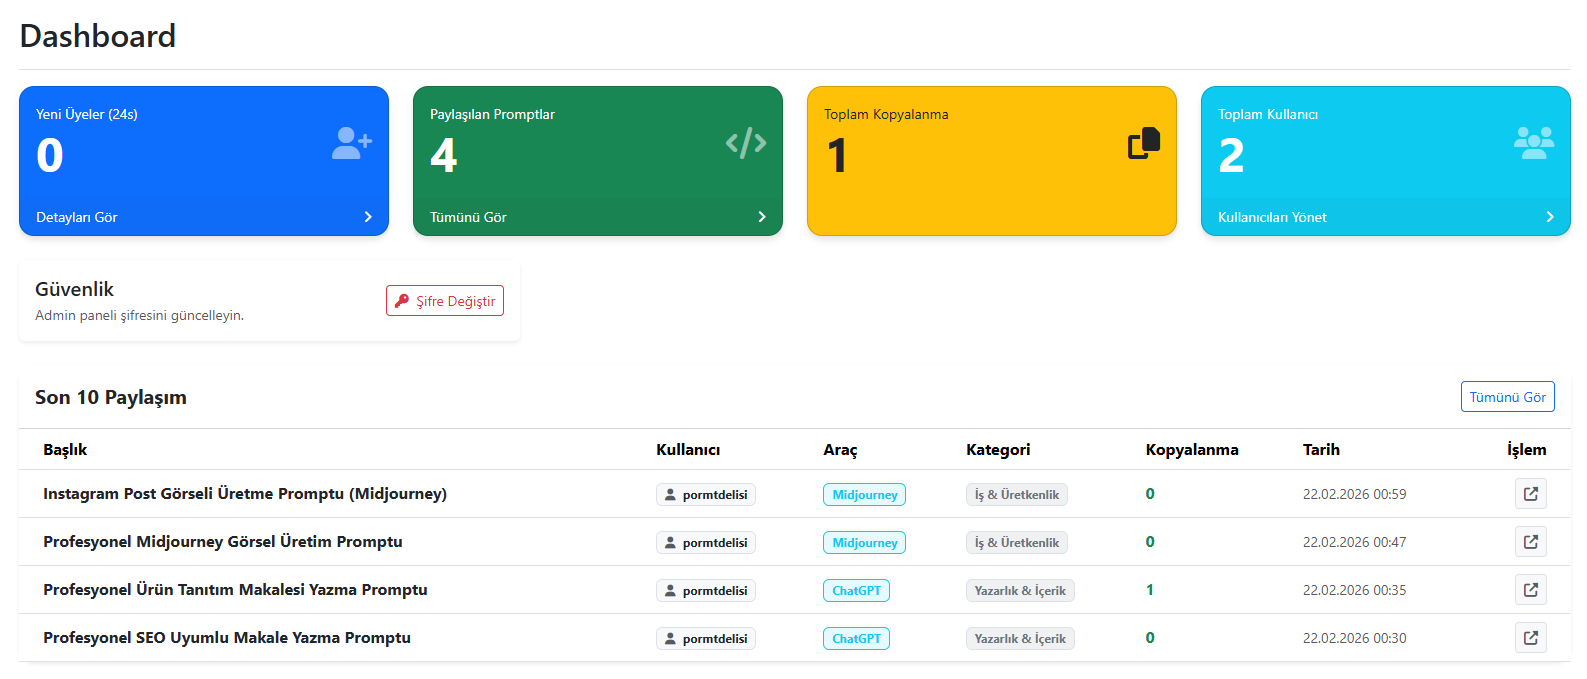This screenshot has height=679, width=1587.
Task: Click the chevron arrow next to Kullanıcıları Yönet
Action: [x=1550, y=217]
